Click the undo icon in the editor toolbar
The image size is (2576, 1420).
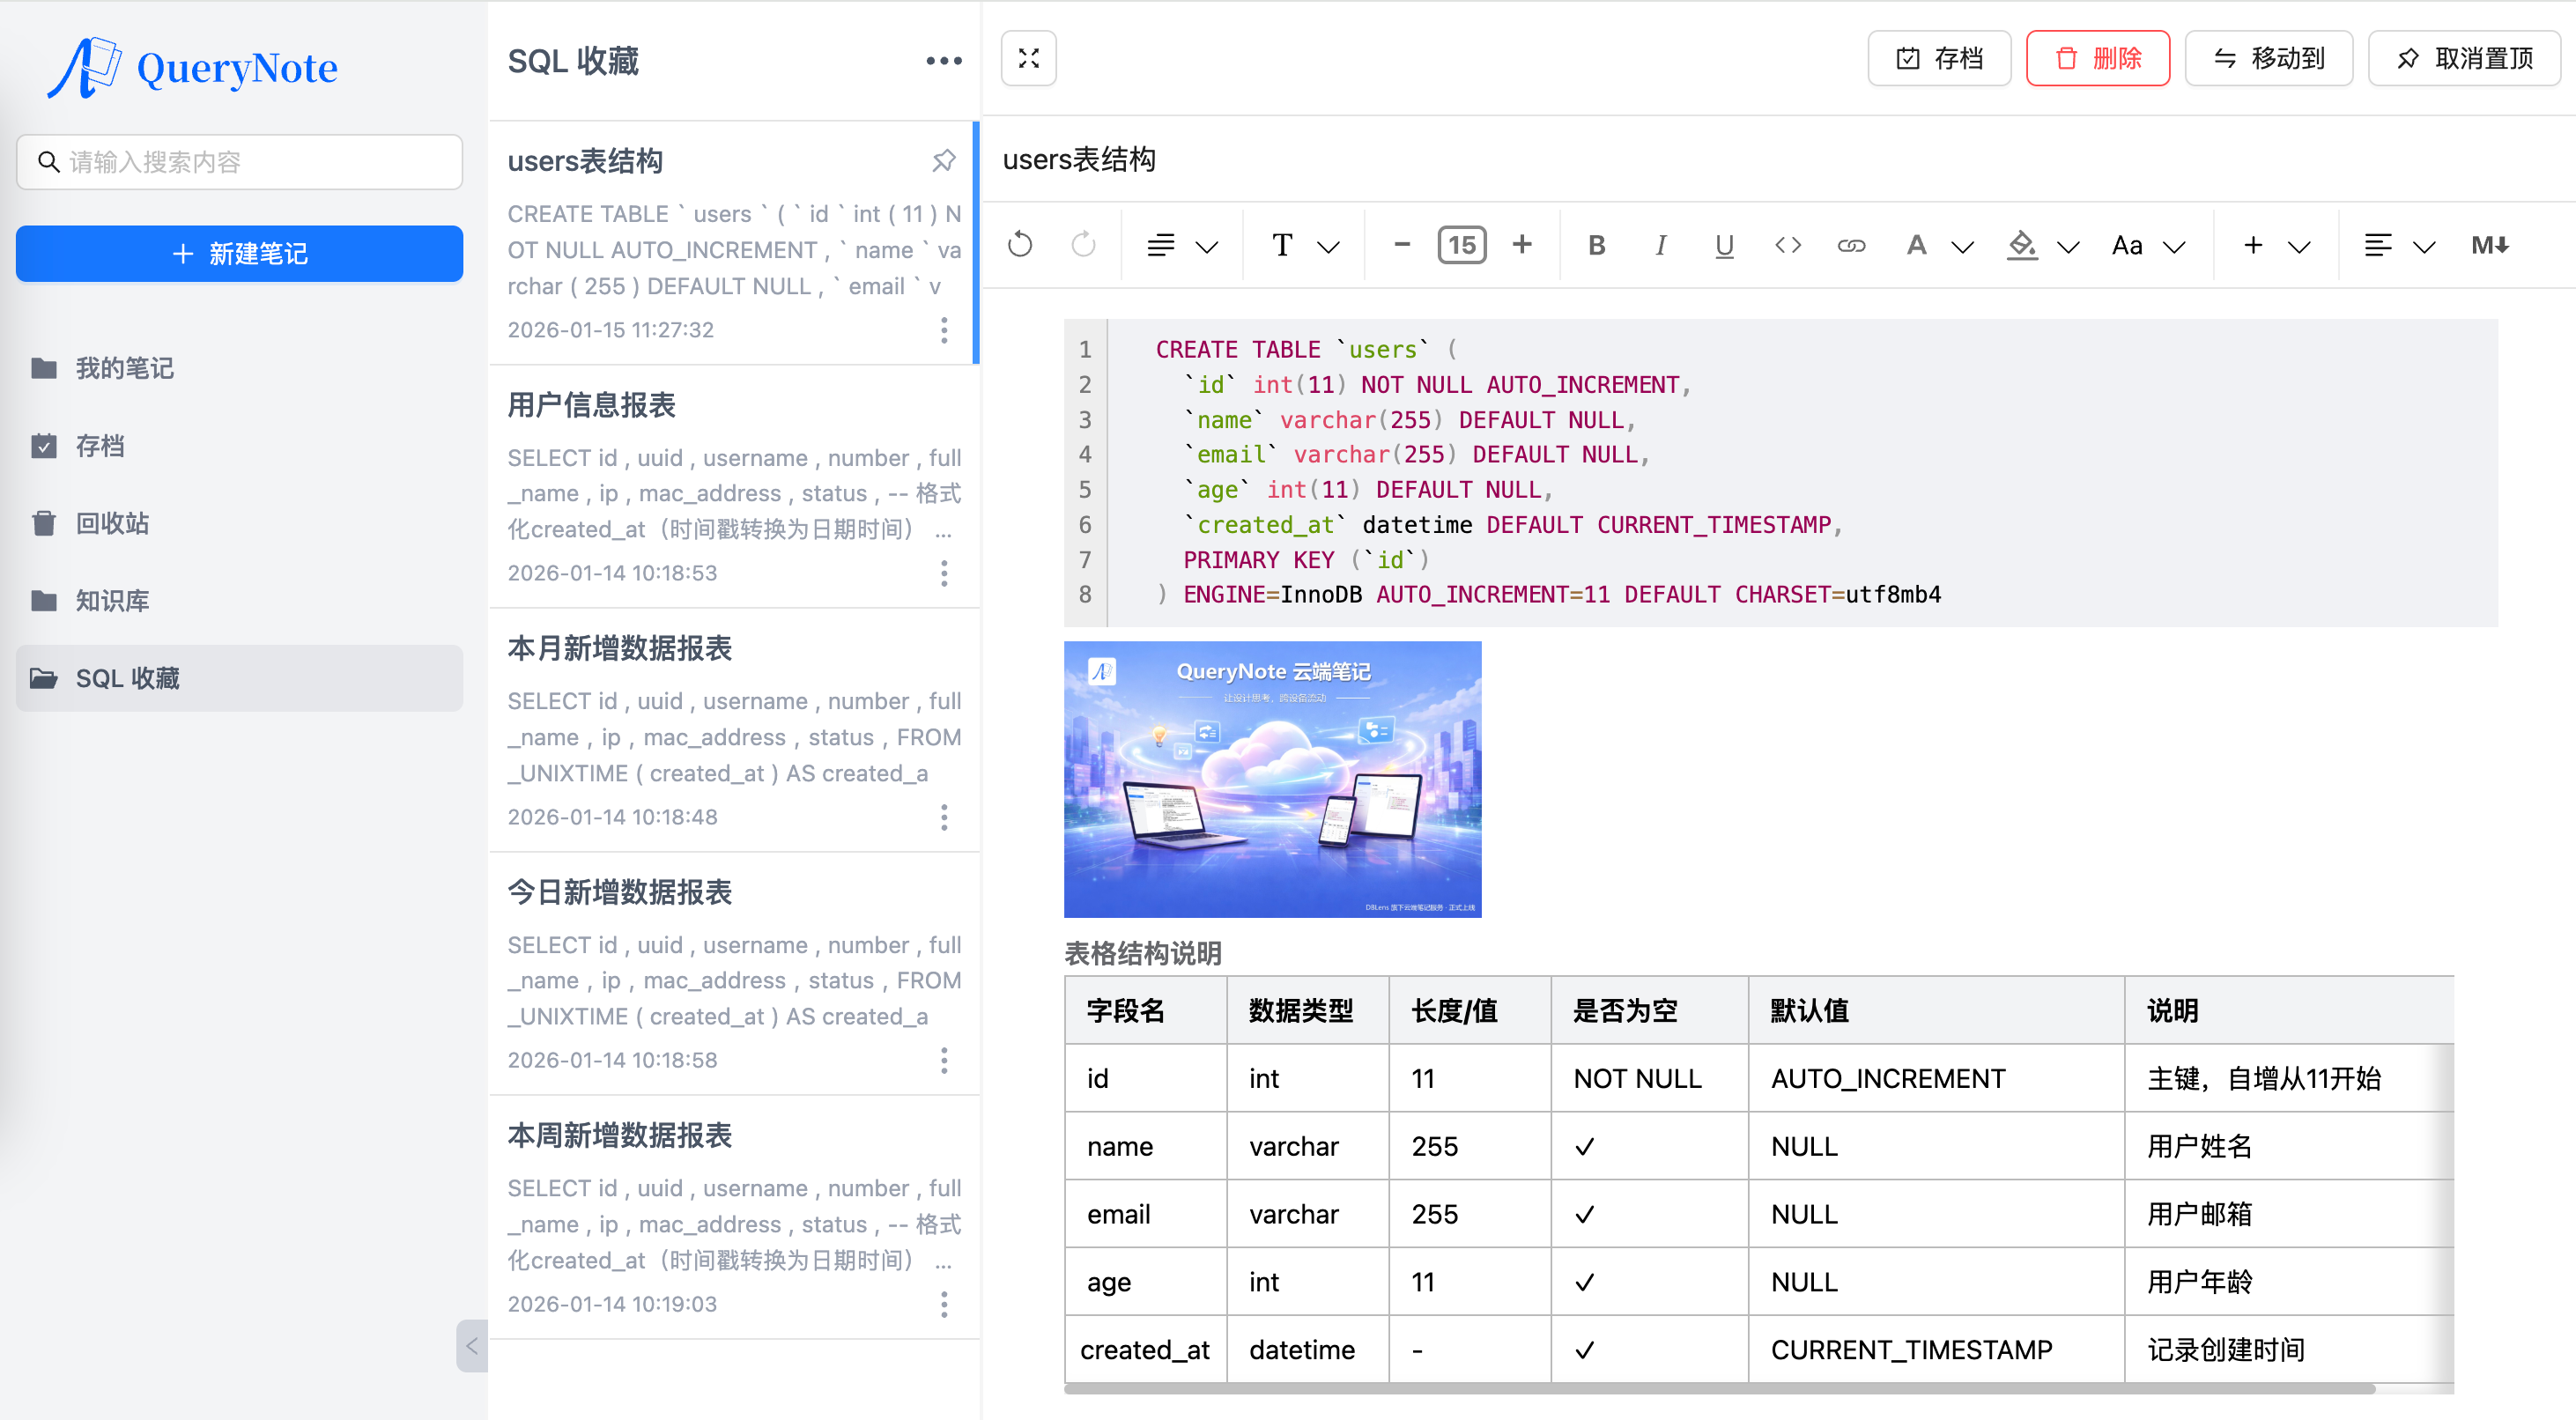tap(1020, 245)
